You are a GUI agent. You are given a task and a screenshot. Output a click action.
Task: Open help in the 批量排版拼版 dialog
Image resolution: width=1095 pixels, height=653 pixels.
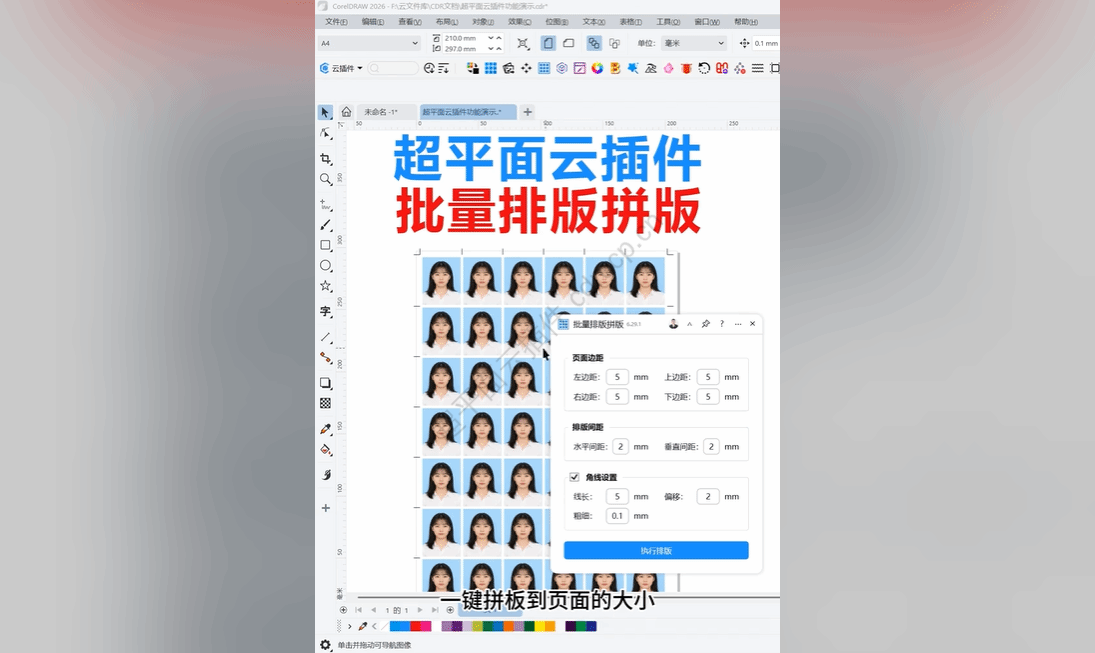click(x=721, y=324)
